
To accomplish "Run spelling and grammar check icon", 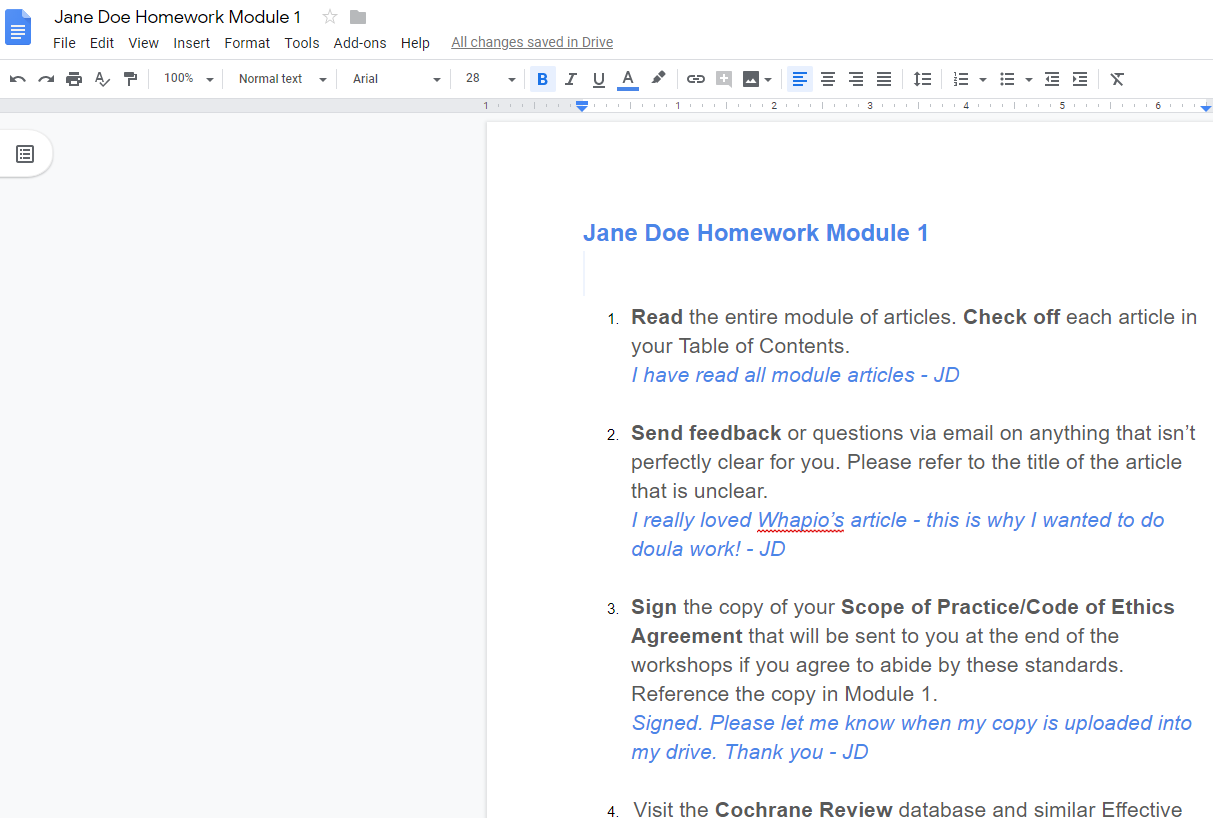I will tap(102, 79).
